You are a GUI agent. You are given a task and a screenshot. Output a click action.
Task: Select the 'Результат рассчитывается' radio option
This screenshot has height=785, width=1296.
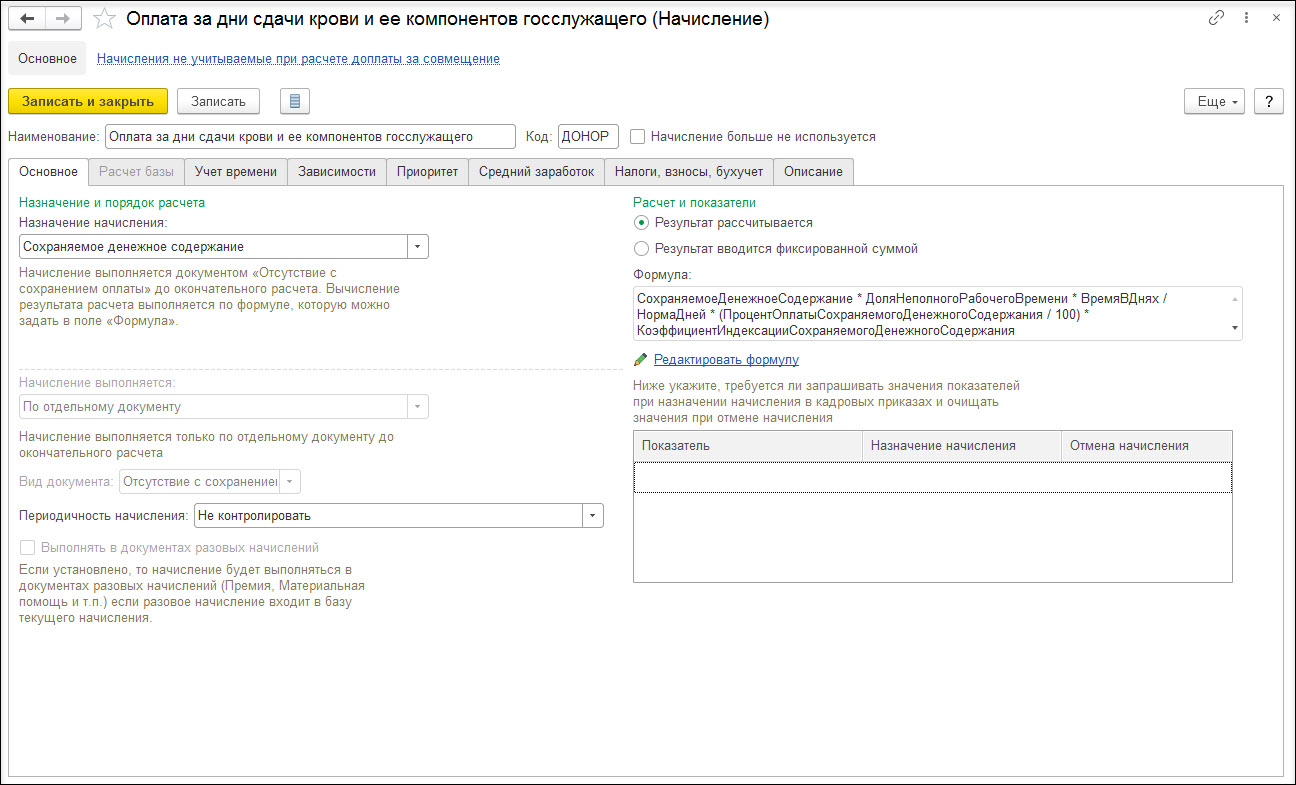(641, 222)
